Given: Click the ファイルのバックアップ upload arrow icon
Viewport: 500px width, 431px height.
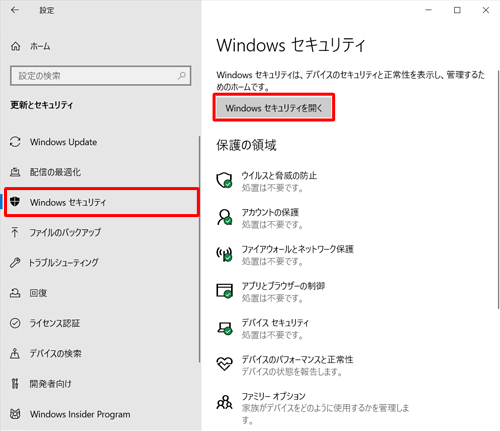Looking at the screenshot, I should tap(15, 232).
